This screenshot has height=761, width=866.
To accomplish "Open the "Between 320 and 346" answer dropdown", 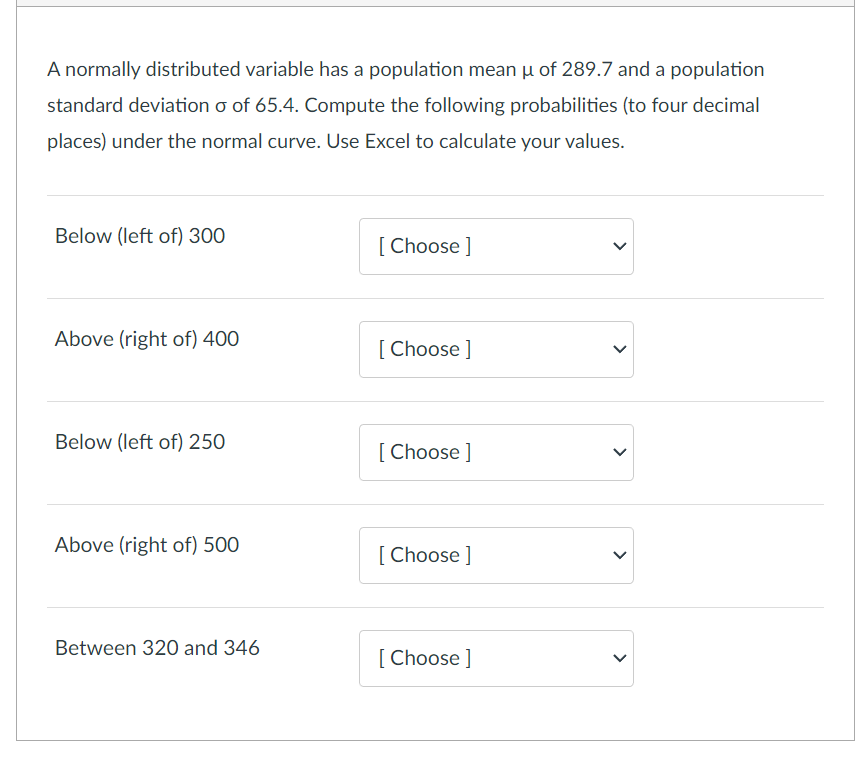I will point(496,658).
